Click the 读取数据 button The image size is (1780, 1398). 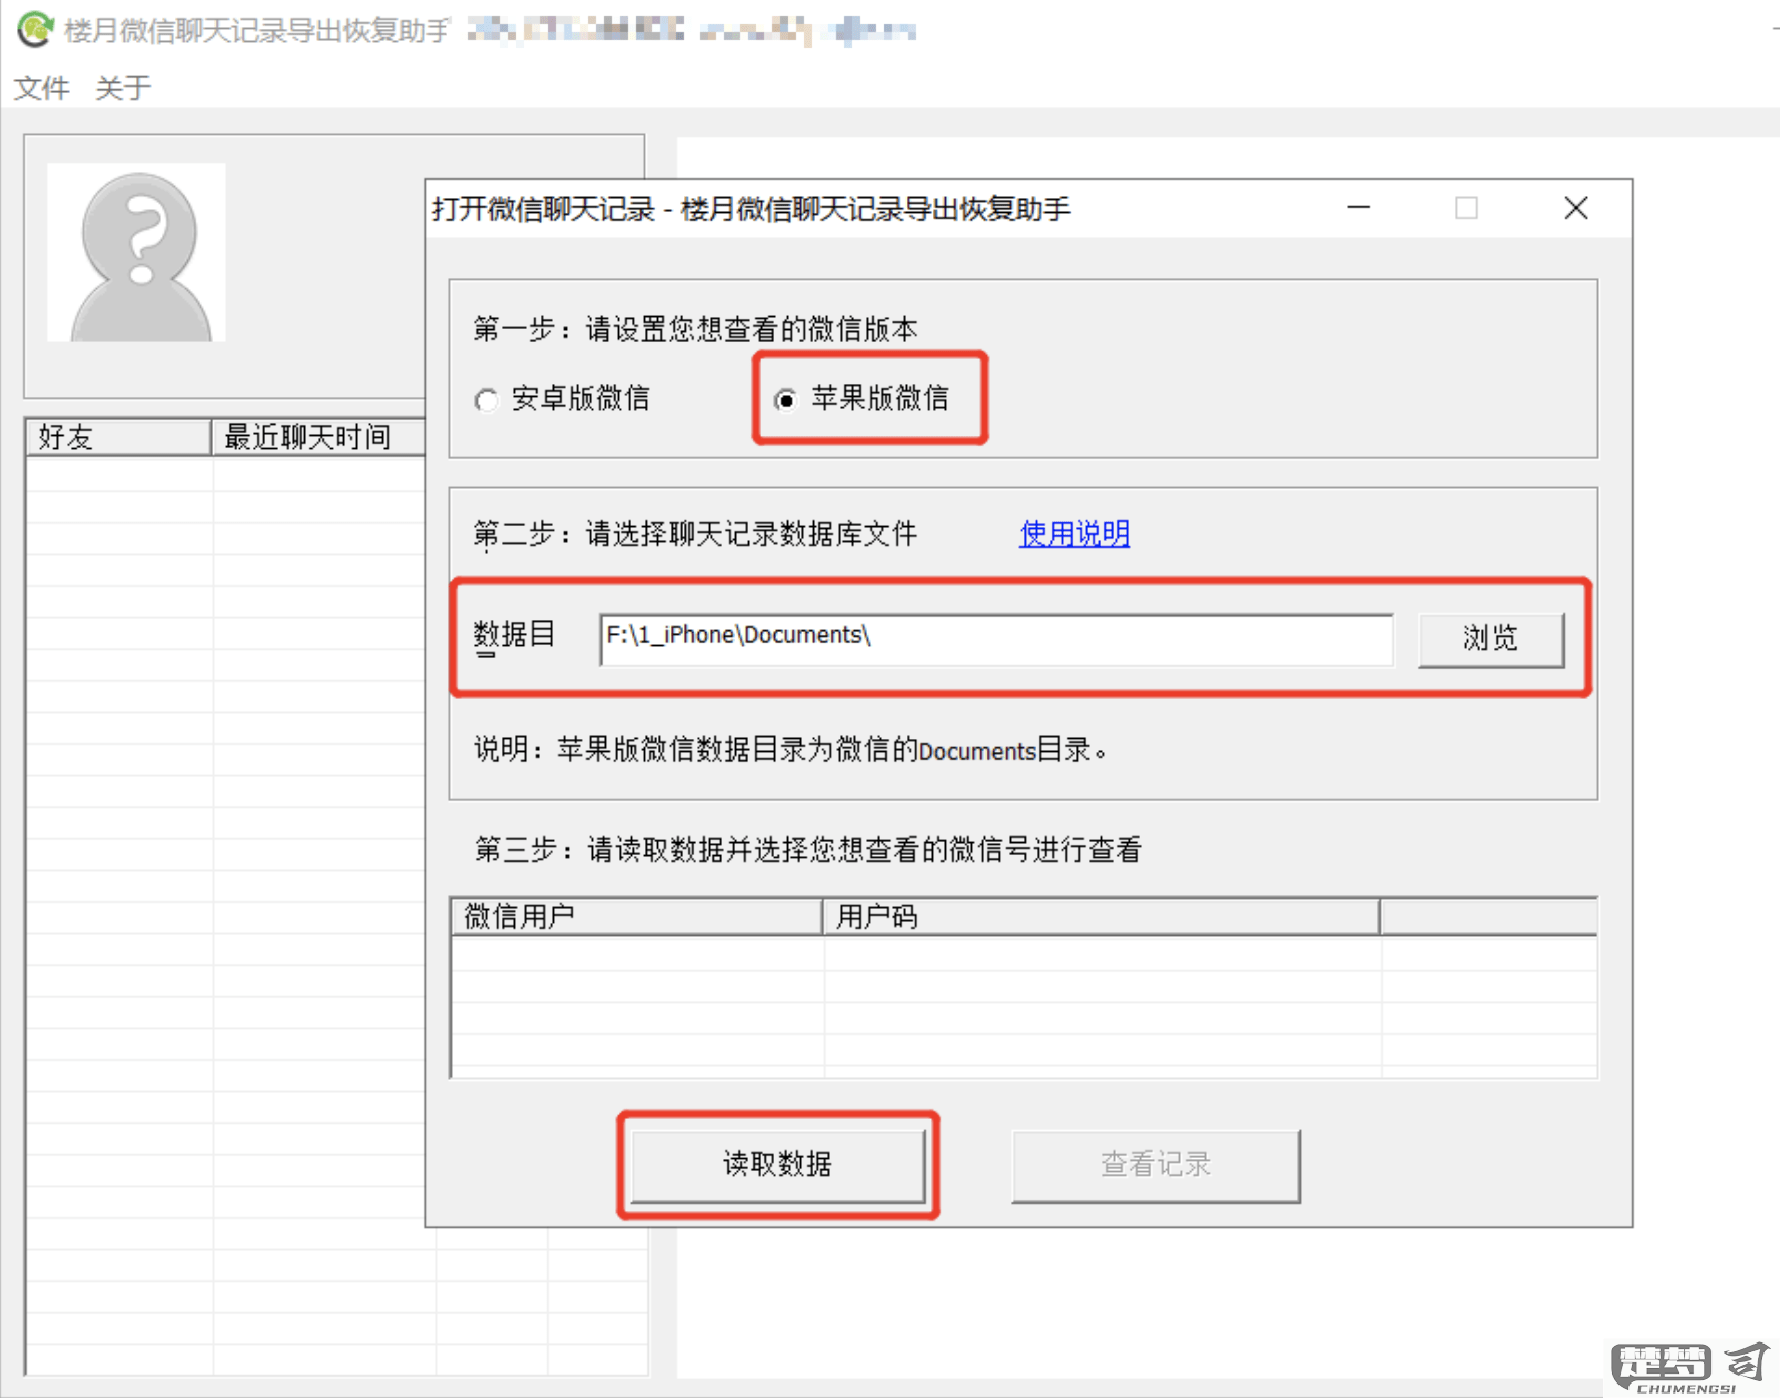pos(778,1165)
